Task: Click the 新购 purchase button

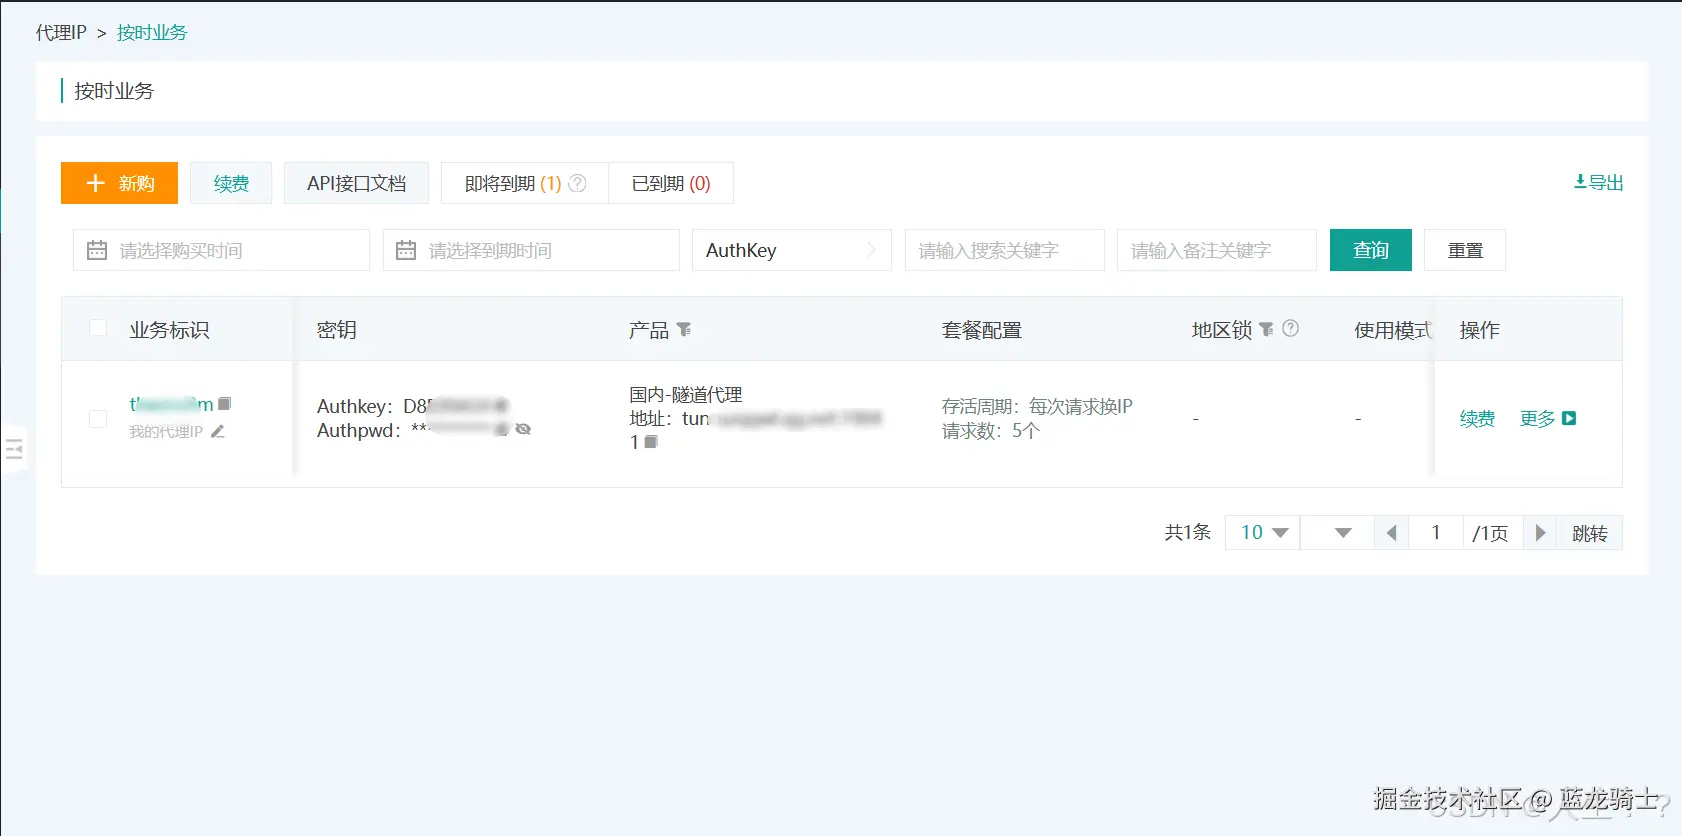Action: 119,183
